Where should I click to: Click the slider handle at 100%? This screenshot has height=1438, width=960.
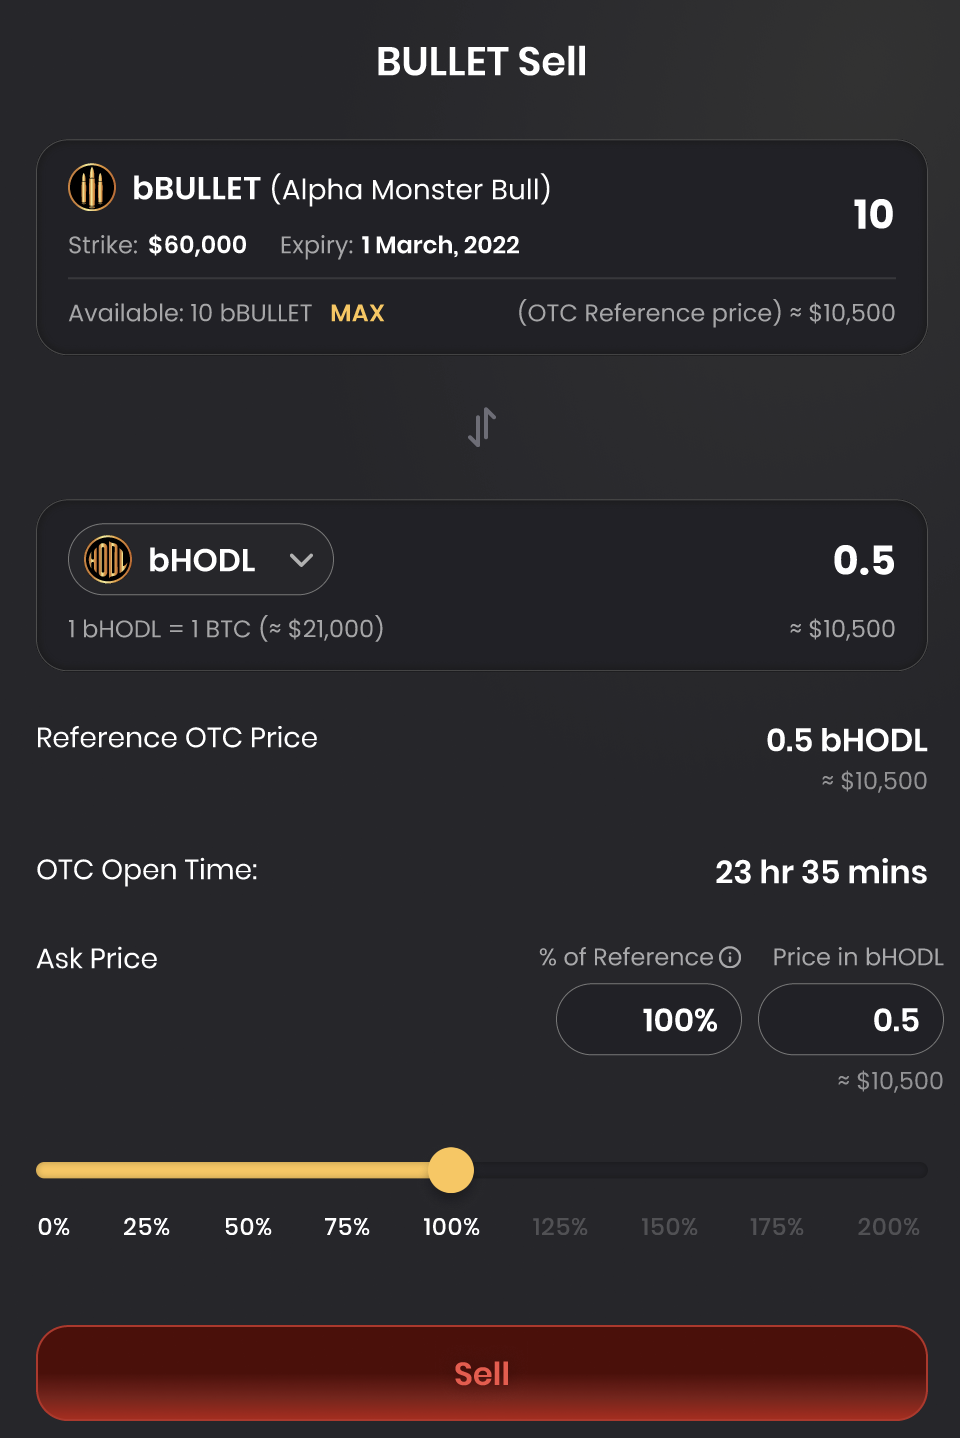[451, 1170]
